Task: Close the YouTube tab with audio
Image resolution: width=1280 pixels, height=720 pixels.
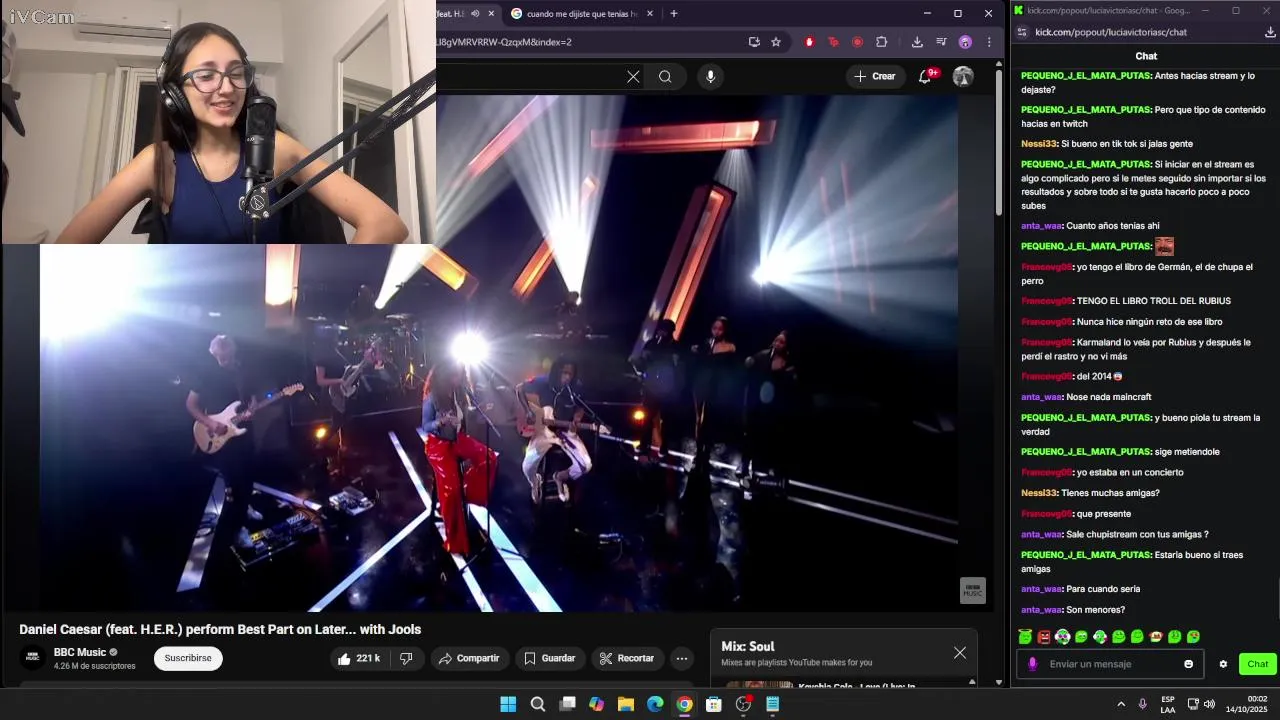Action: (491, 14)
